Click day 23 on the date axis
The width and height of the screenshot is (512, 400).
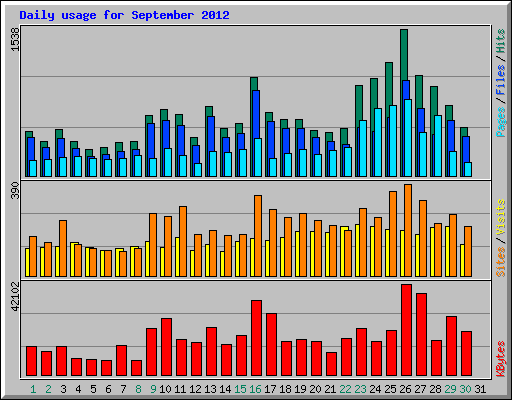click(360, 389)
